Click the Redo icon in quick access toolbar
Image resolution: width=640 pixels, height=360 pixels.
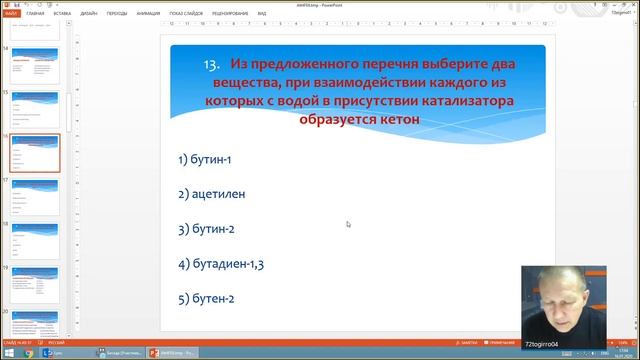(39, 5)
